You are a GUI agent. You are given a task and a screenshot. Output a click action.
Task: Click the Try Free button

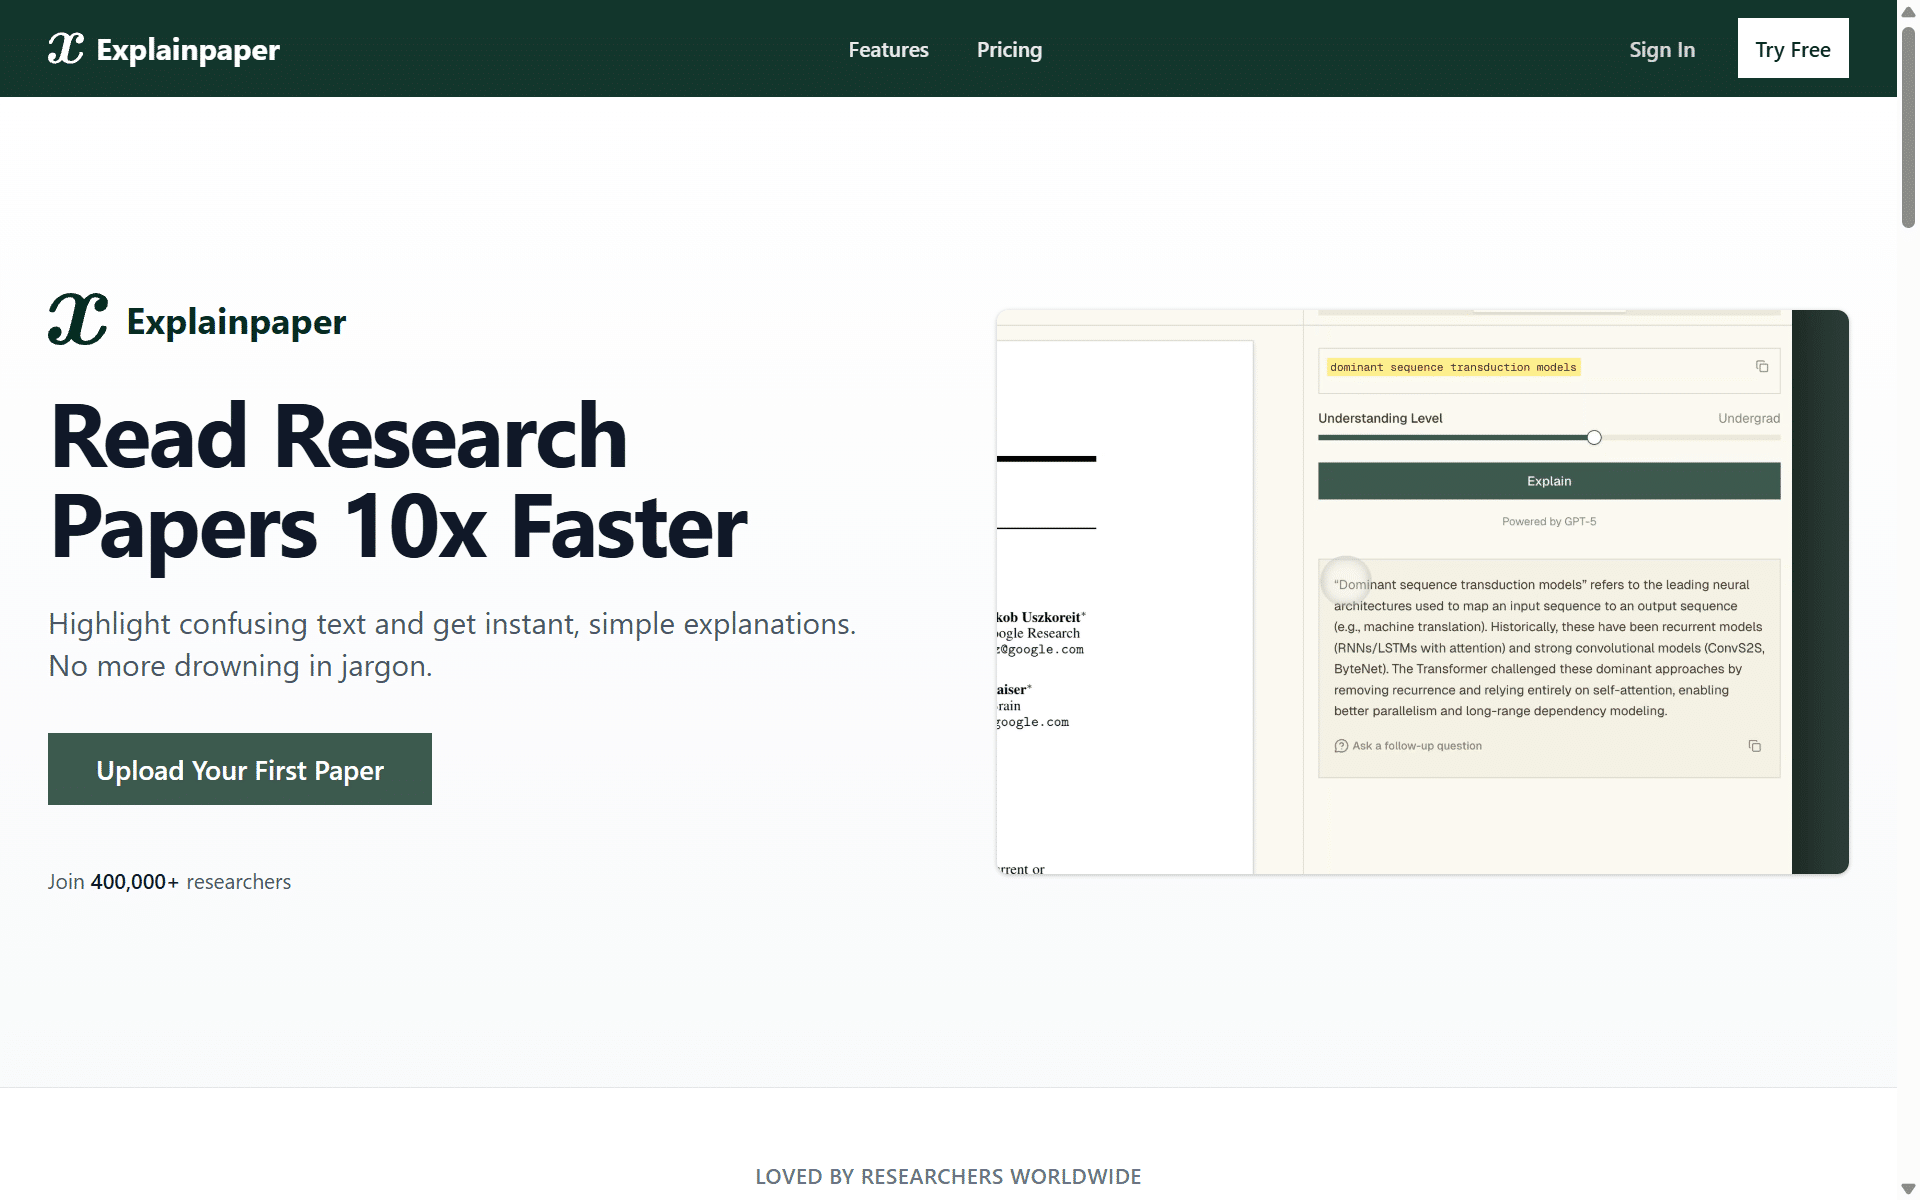click(x=1793, y=48)
